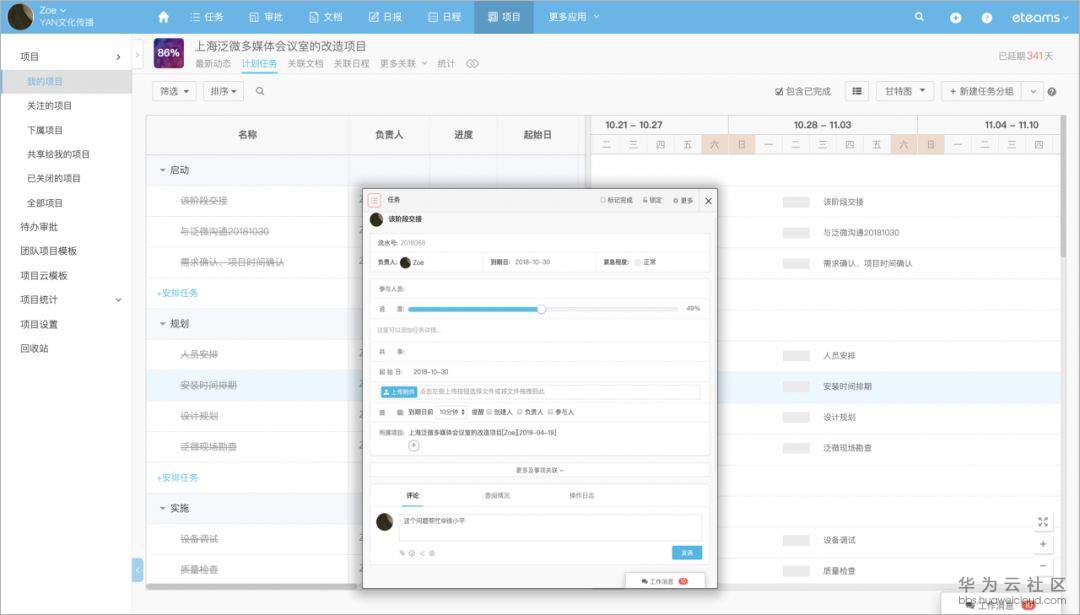The image size is (1080, 615).
Task: Click the task progress slider handle at 49%
Action: pyautogui.click(x=541, y=309)
